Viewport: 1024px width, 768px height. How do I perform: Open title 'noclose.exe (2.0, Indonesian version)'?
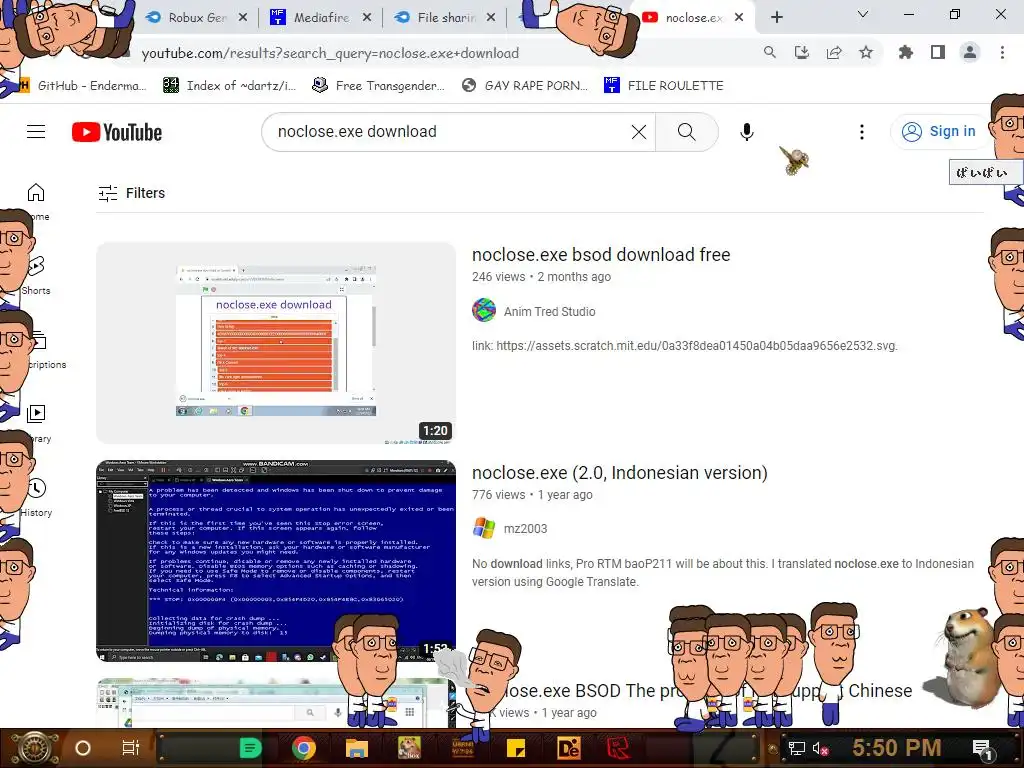(620, 473)
